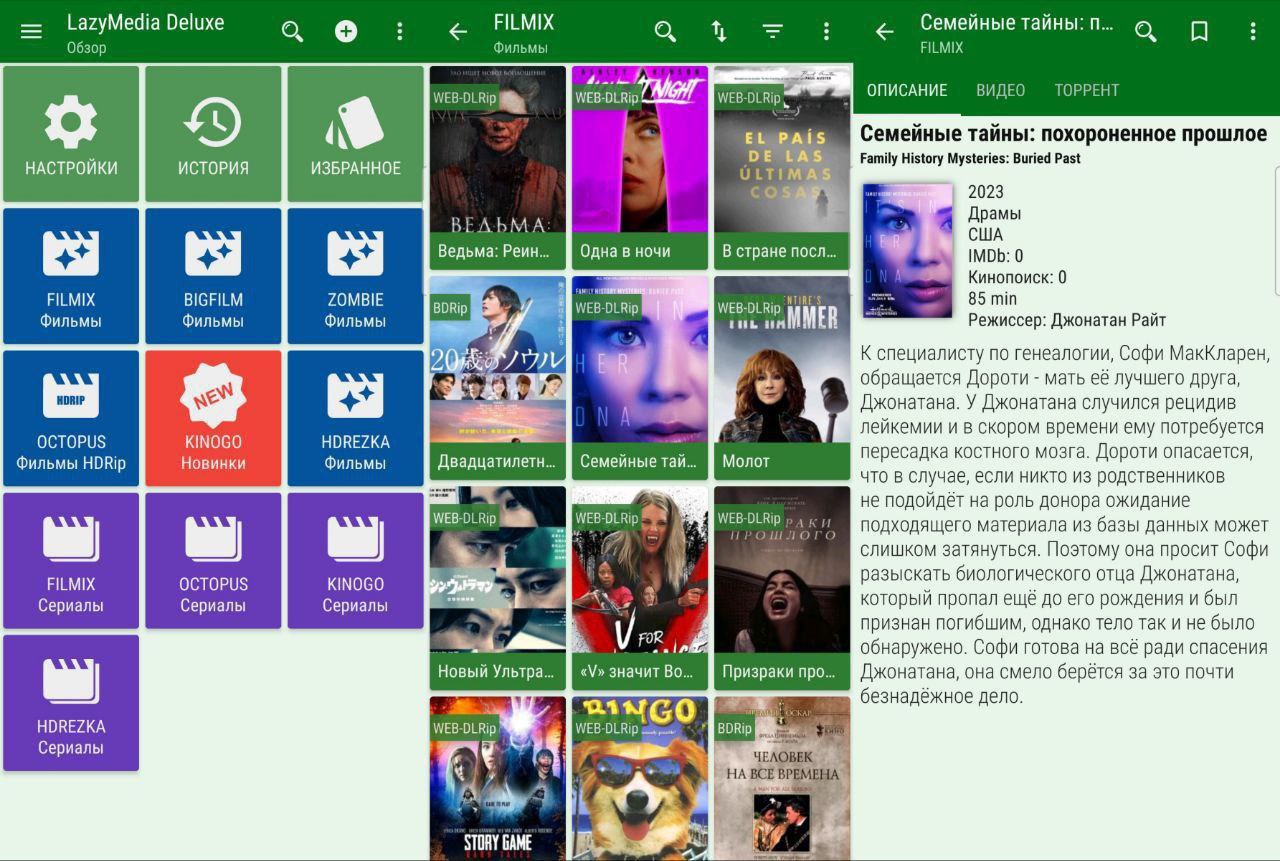The width and height of the screenshot is (1280, 861).
Task: Open the Ведьма: Реин... movie poster
Action: click(x=498, y=168)
